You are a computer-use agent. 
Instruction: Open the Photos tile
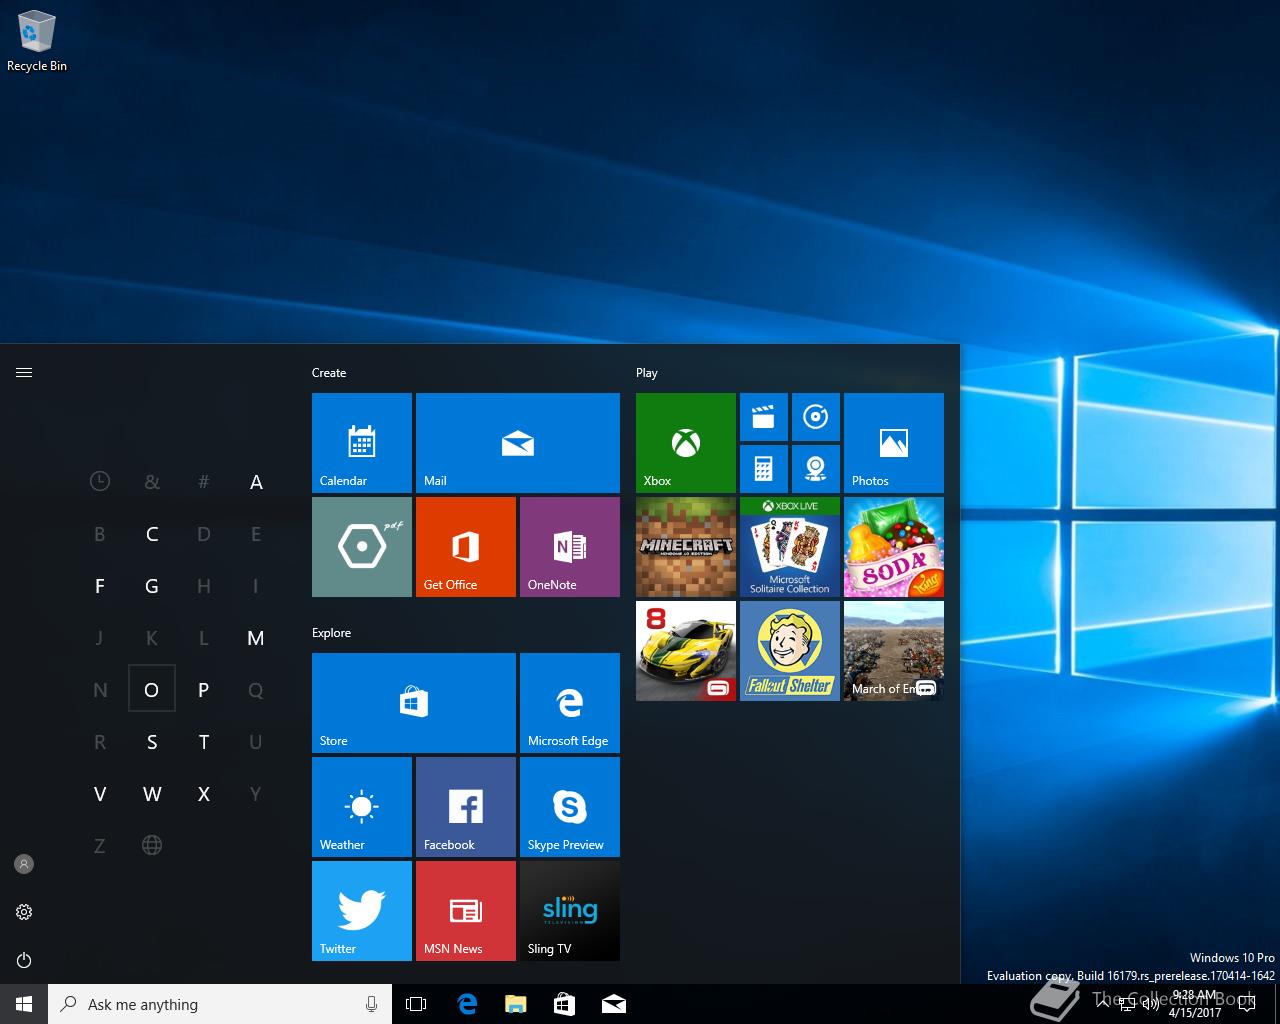pyautogui.click(x=894, y=443)
